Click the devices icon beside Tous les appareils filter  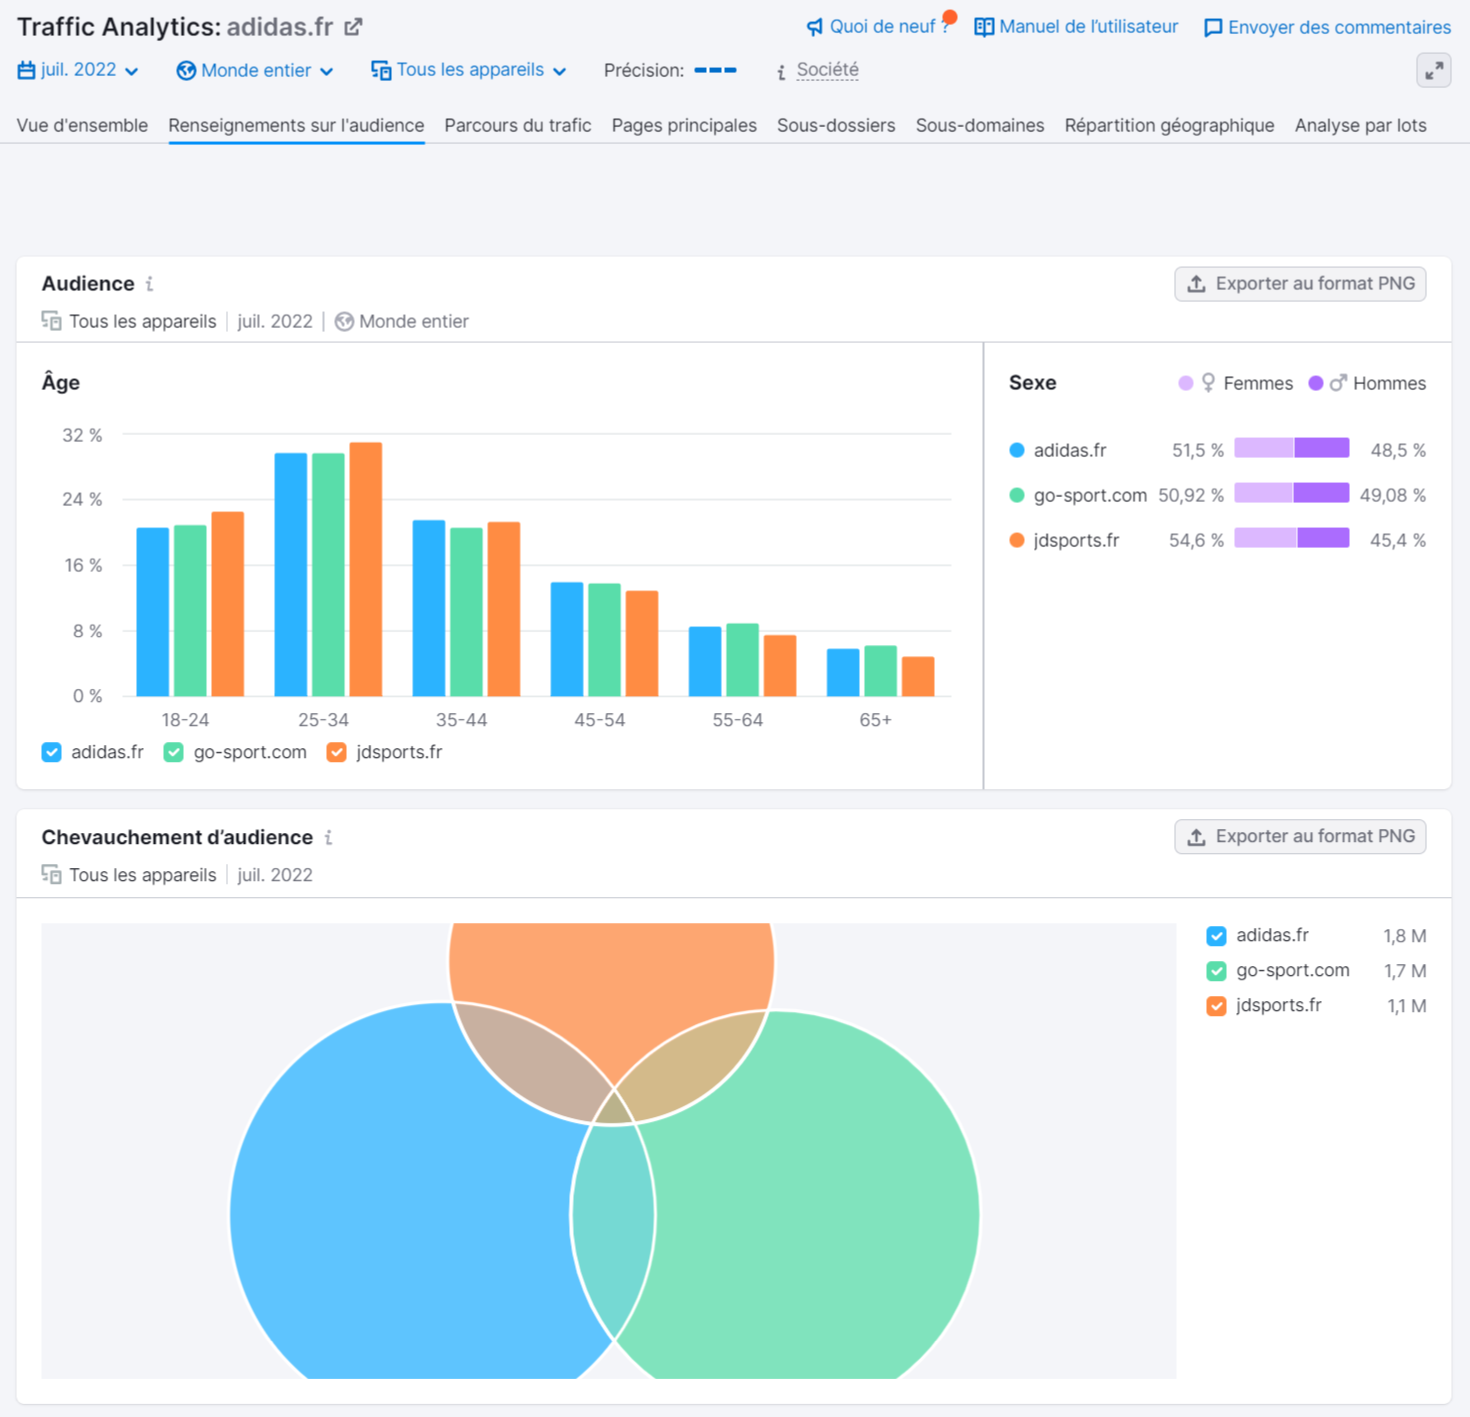[x=381, y=70]
